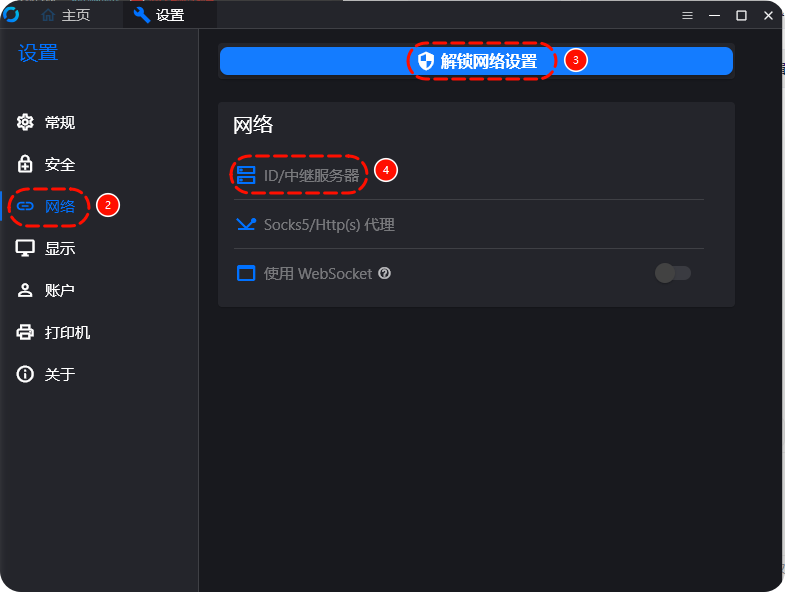Screen dimensions: 785x592
Task: Open 显示 display monitor icon
Action: 25,248
